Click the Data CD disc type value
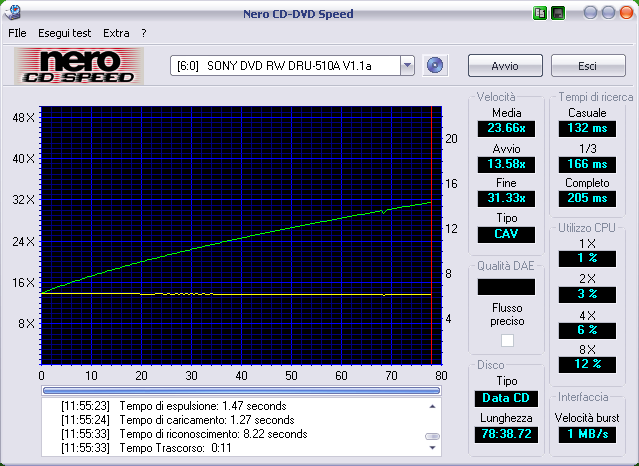The height and width of the screenshot is (466, 639). coord(506,398)
